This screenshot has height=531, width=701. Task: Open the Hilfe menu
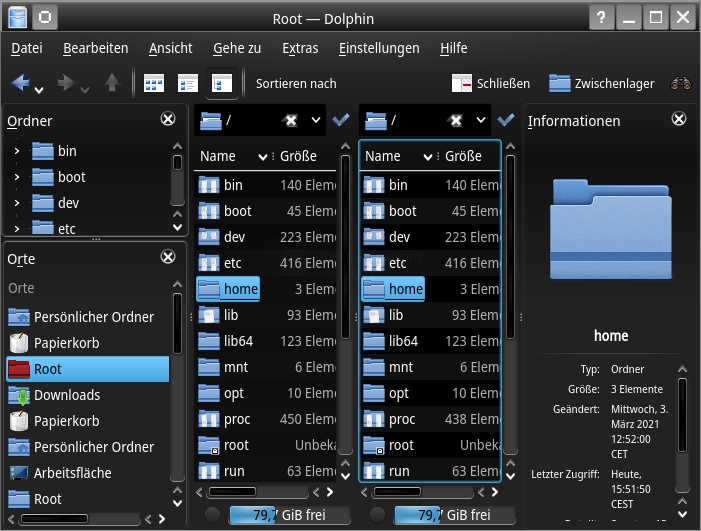pos(454,48)
